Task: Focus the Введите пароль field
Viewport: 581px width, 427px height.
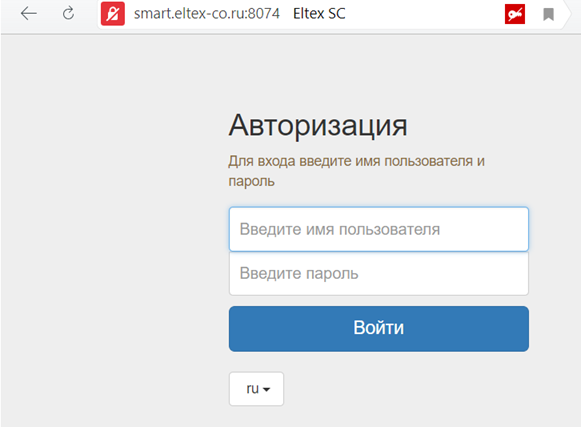Action: click(x=379, y=274)
